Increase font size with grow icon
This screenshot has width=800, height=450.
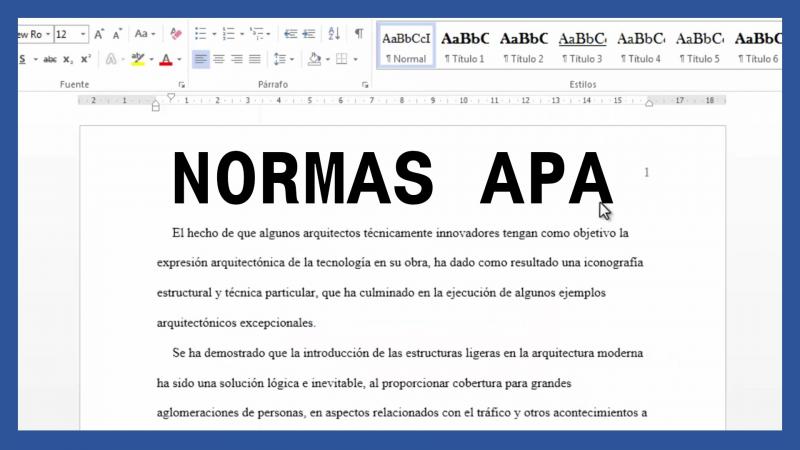[x=99, y=34]
